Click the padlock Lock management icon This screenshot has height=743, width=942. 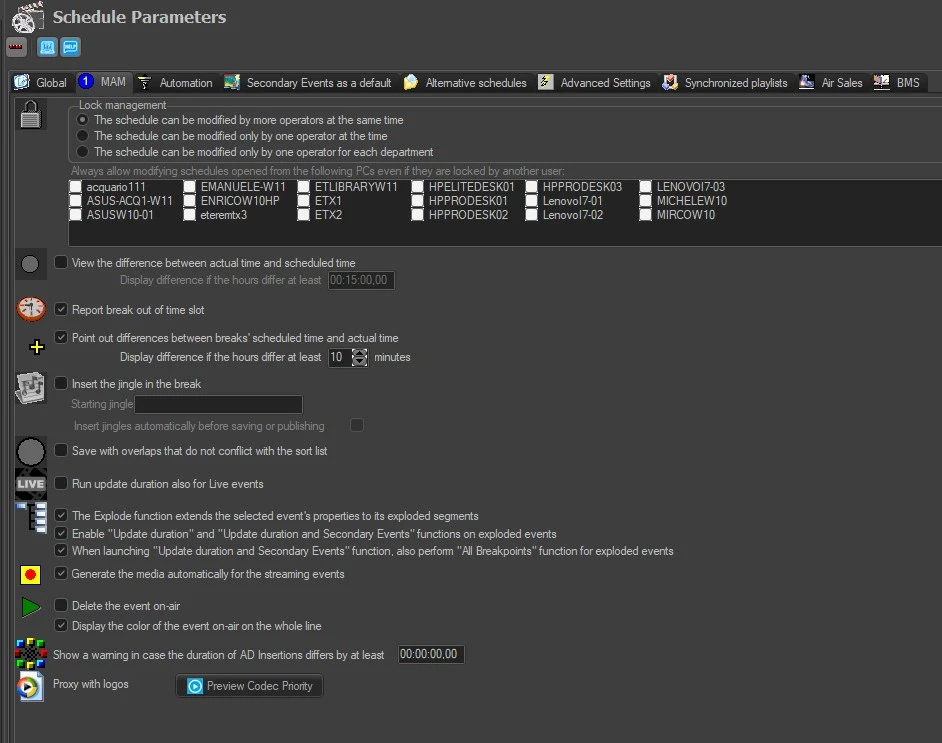(x=31, y=117)
